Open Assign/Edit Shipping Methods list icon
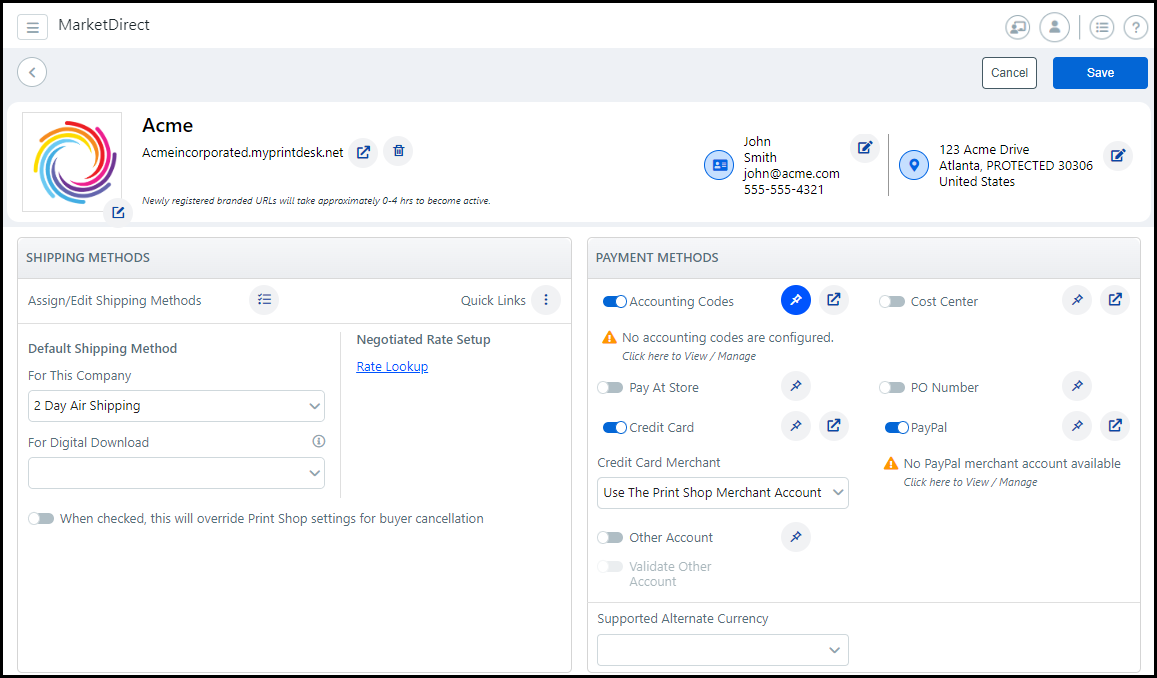This screenshot has height=678, width=1157. 264,300
